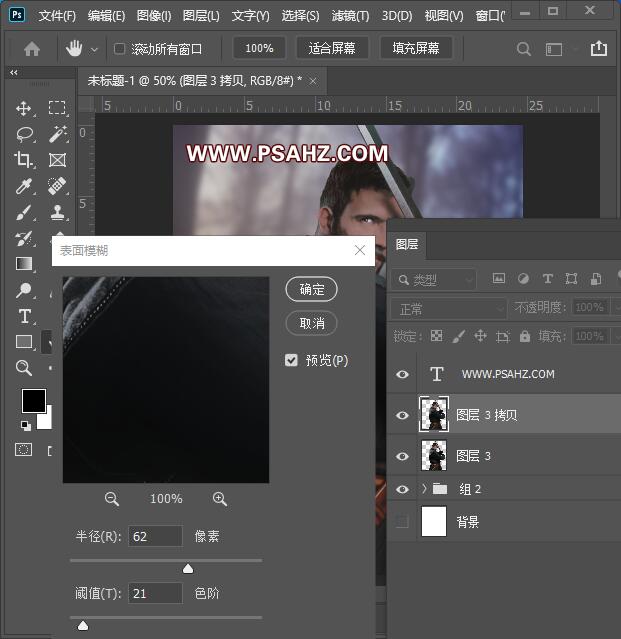The width and height of the screenshot is (621, 639).
Task: Select the Rectangular Marquee tool
Action: point(57,108)
